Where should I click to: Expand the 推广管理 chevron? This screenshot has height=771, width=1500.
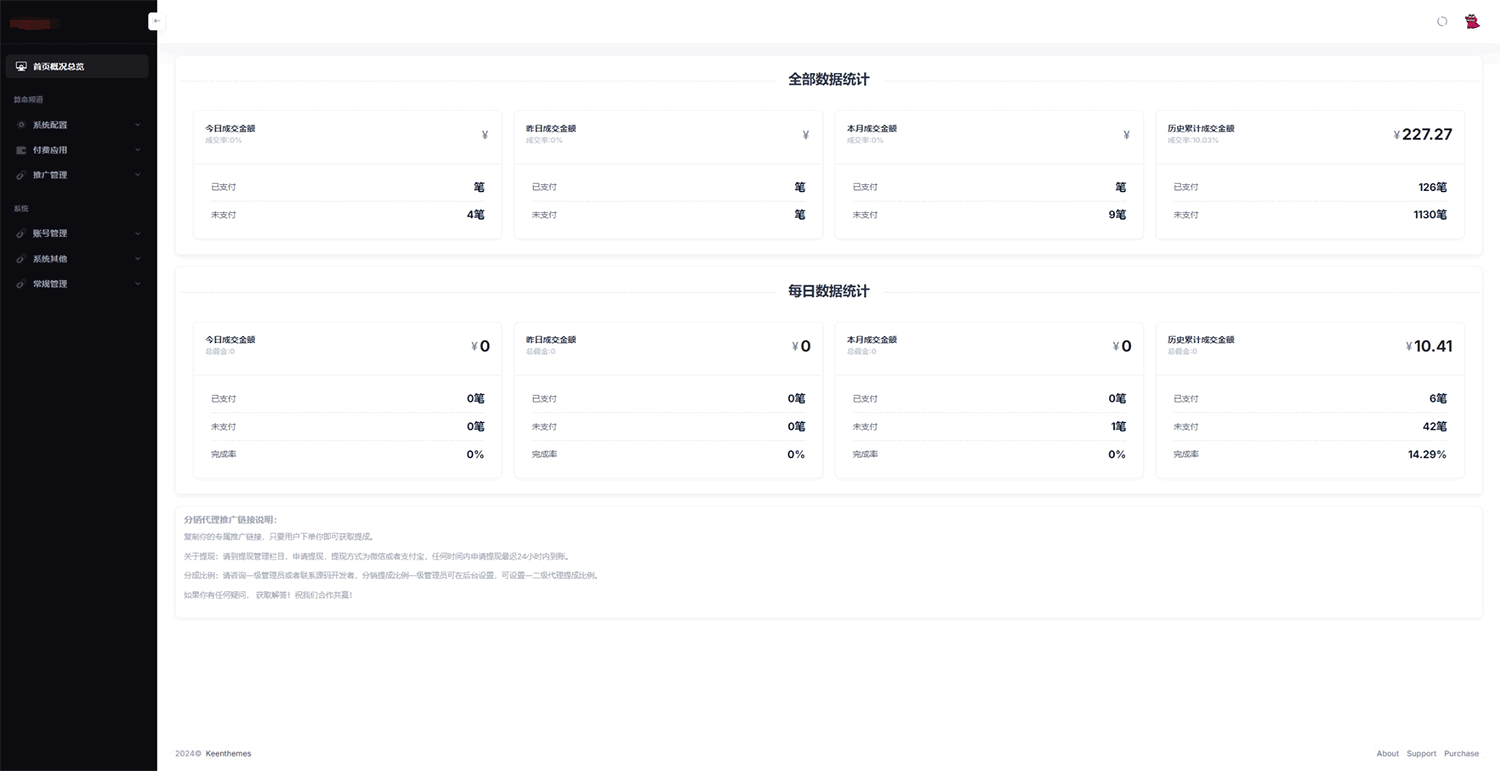click(138, 175)
